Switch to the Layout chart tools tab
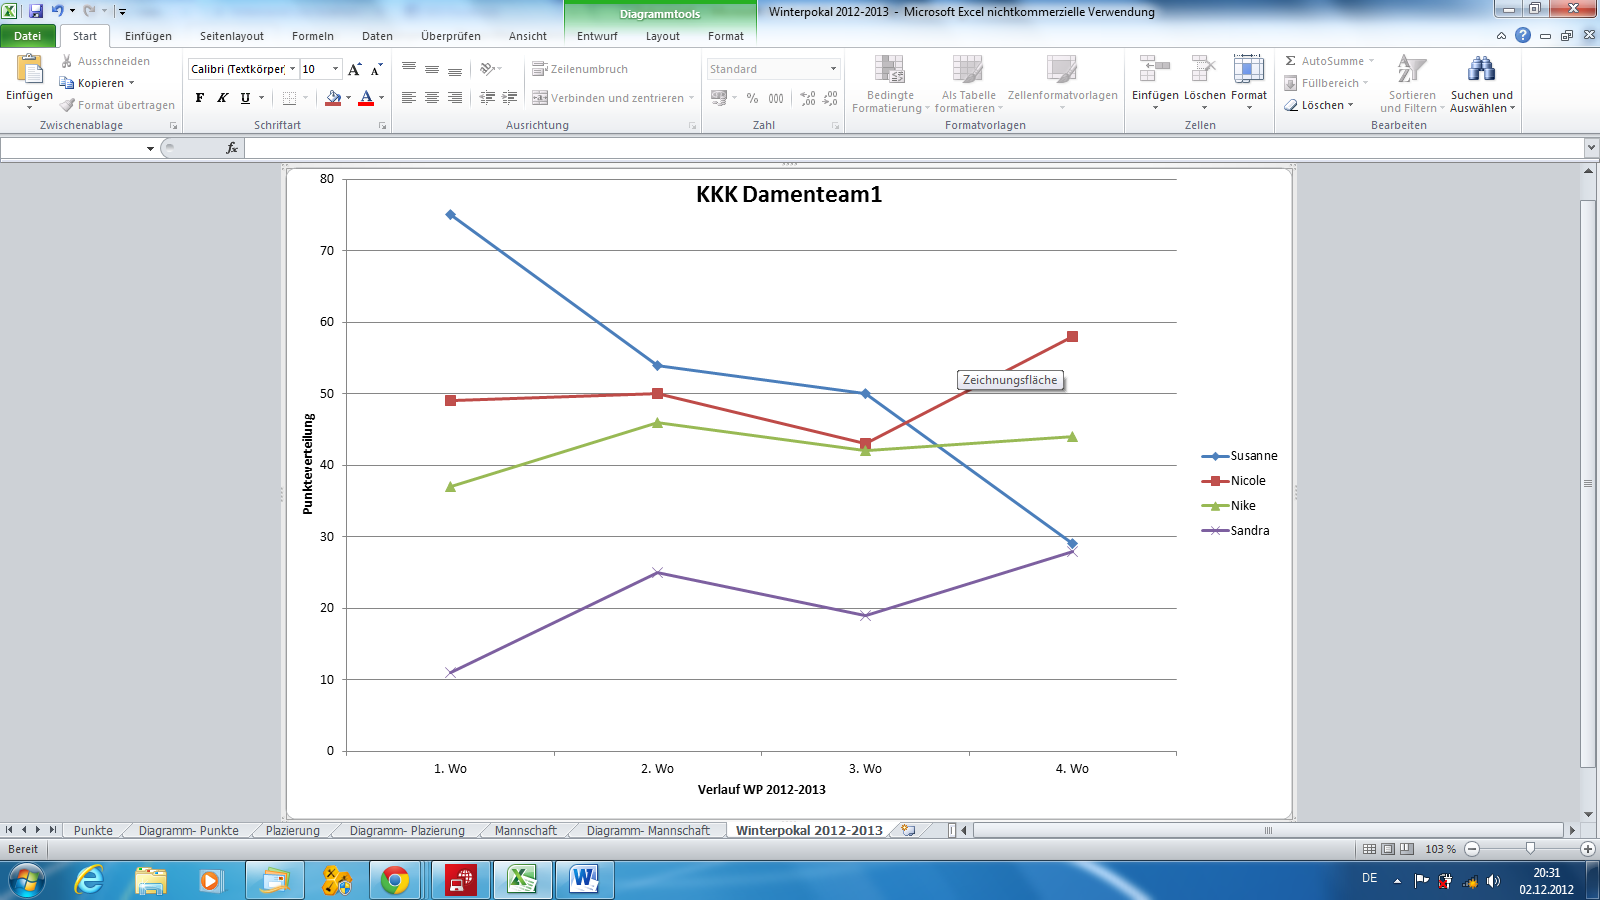This screenshot has width=1600, height=900. (662, 36)
